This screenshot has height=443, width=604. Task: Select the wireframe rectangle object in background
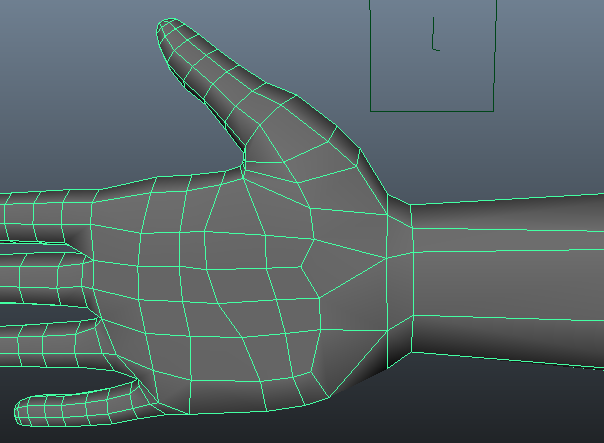495,60
